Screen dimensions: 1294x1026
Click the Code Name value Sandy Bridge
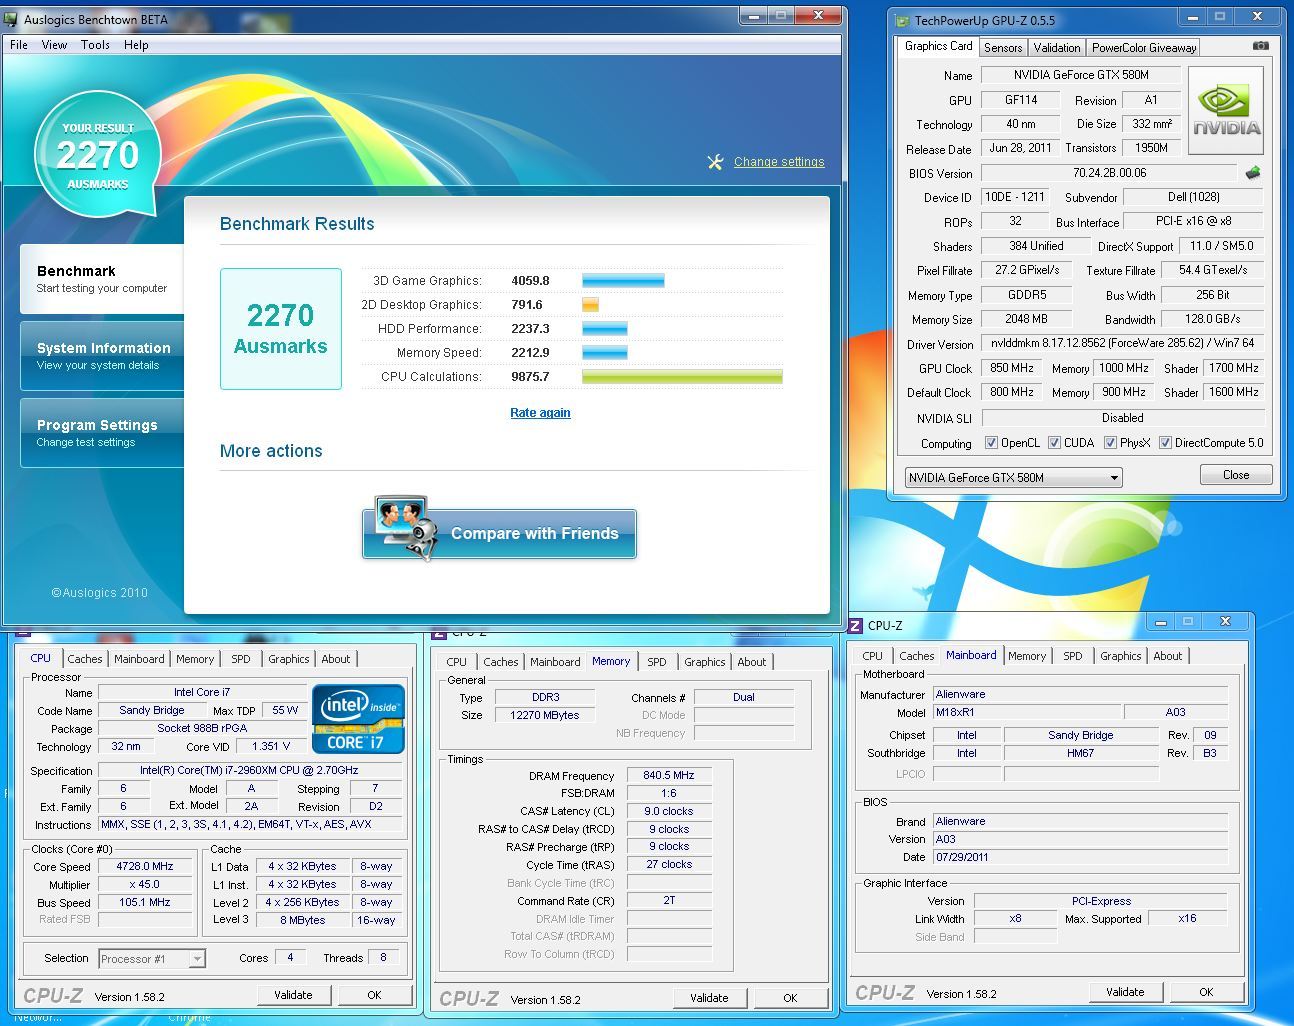[x=152, y=711]
